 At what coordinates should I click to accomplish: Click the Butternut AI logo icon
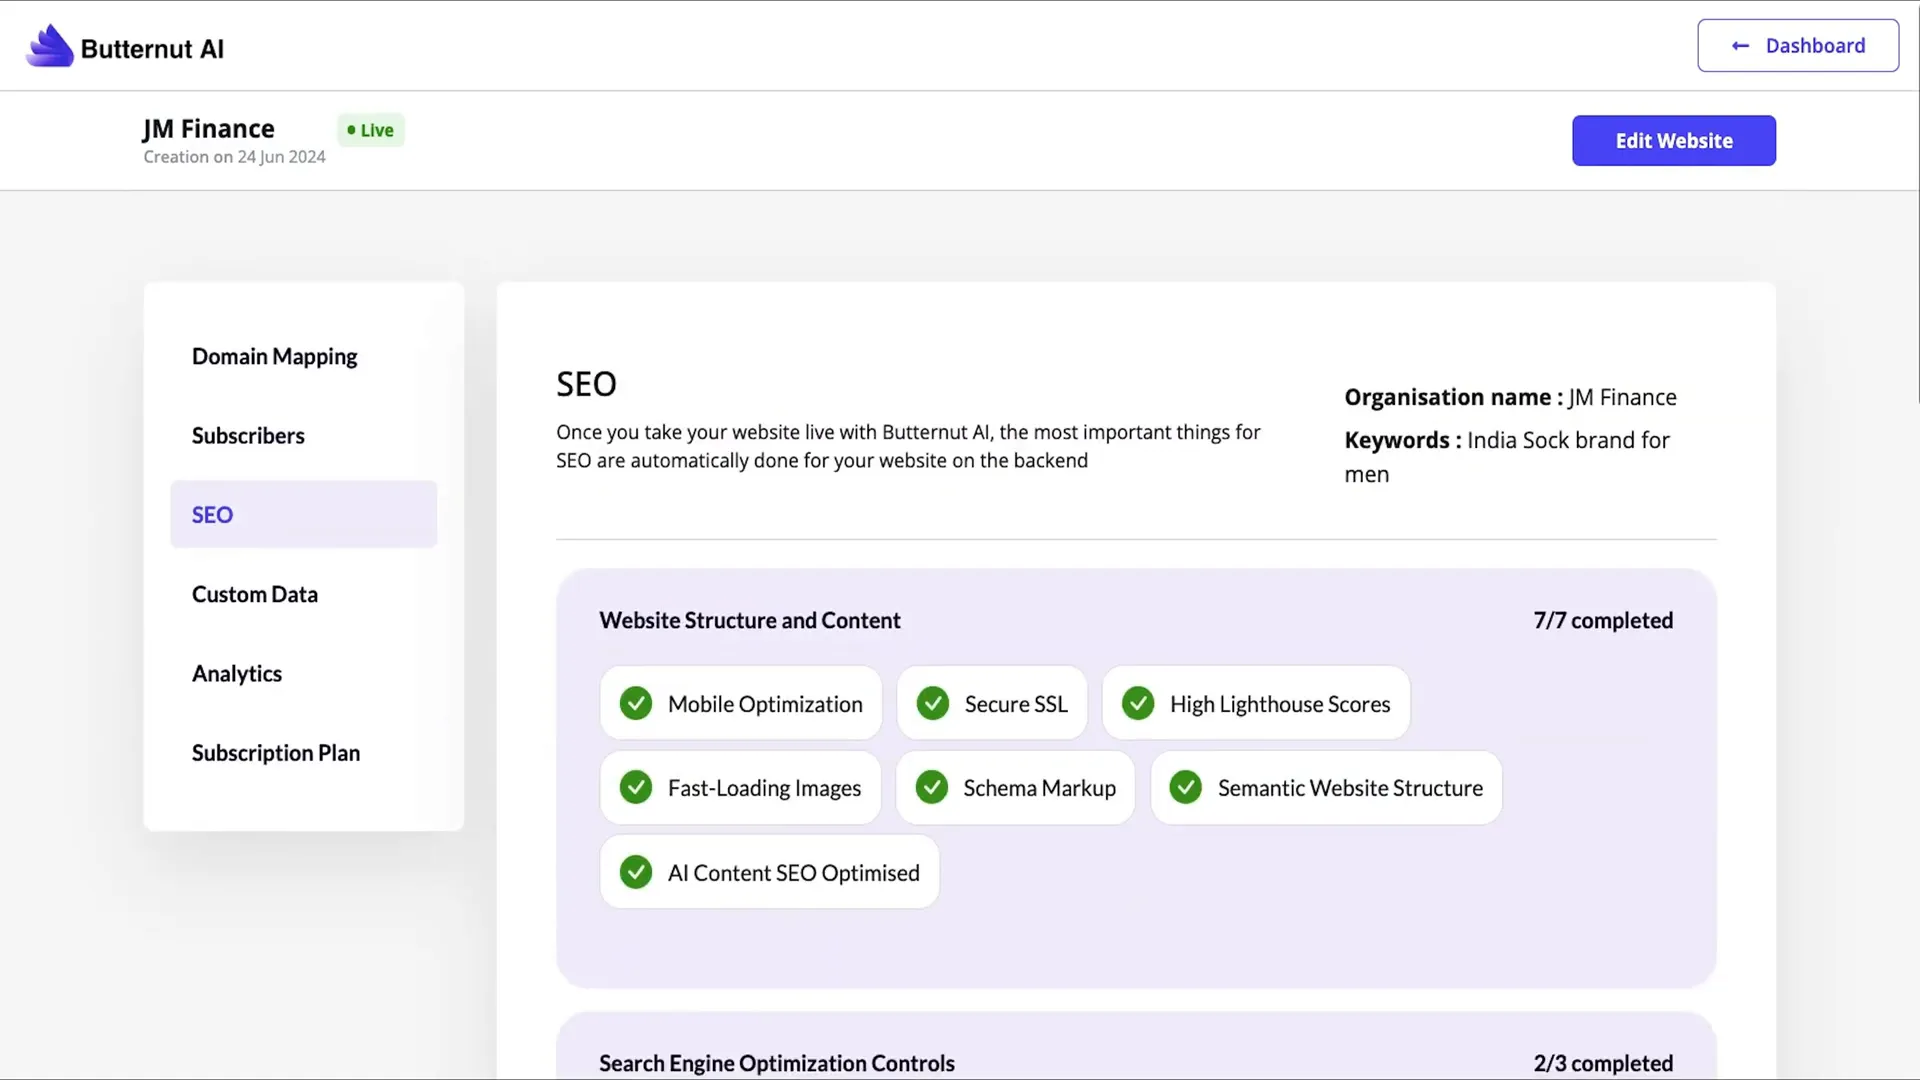point(50,46)
